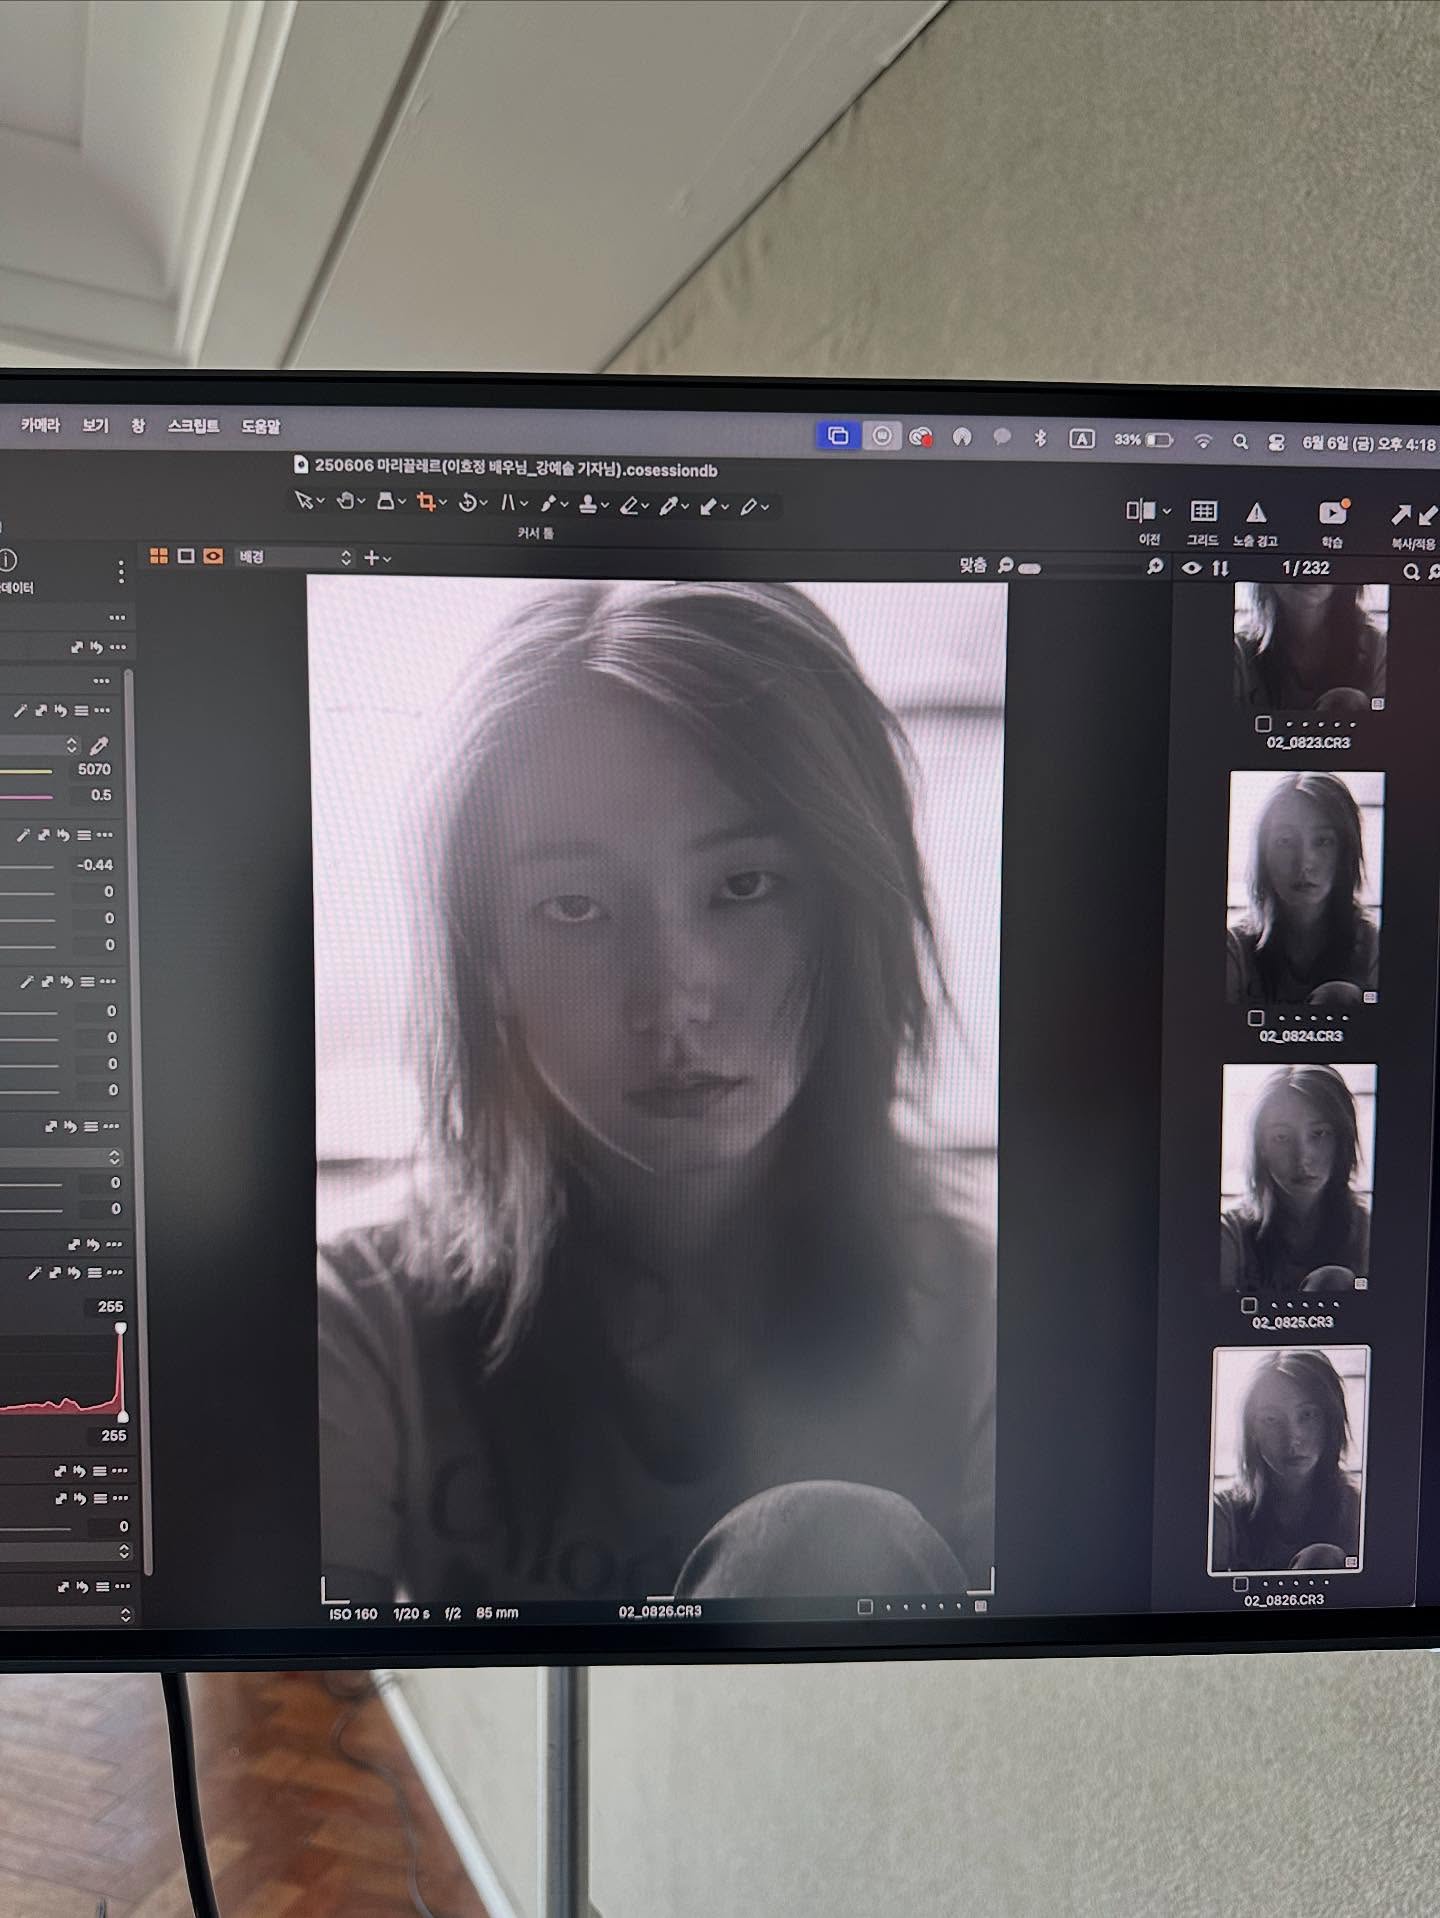Toggle the browser eye visibility icon

click(1191, 568)
